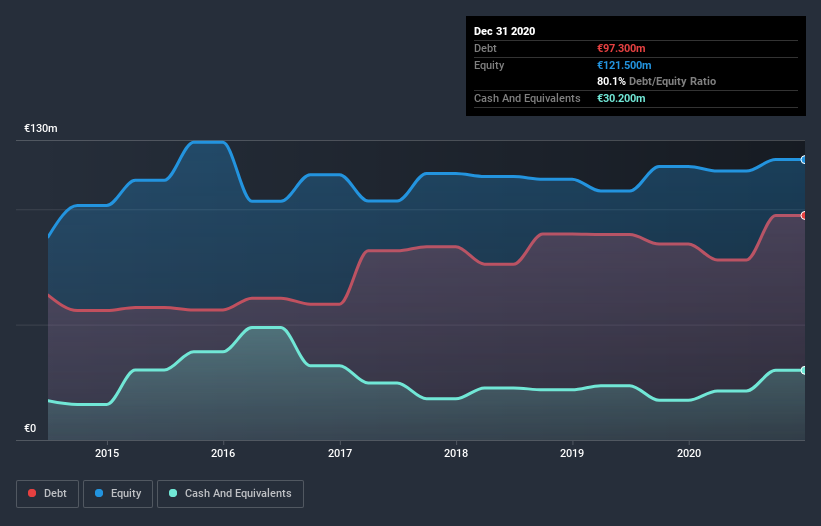Click the Debt data point at Dec 2020

point(804,215)
